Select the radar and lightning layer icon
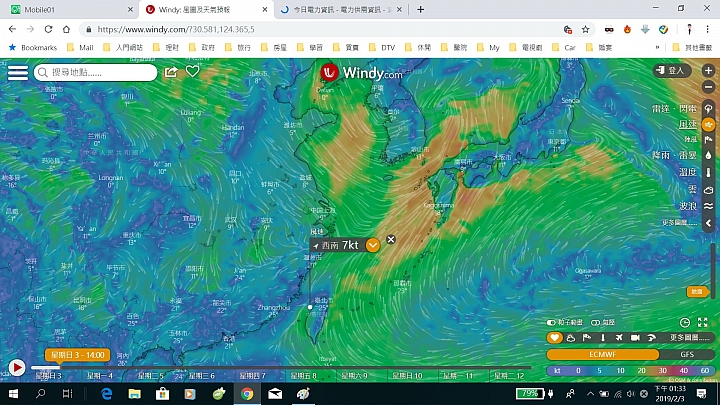Viewport: 720px width, 405px height. click(x=709, y=108)
